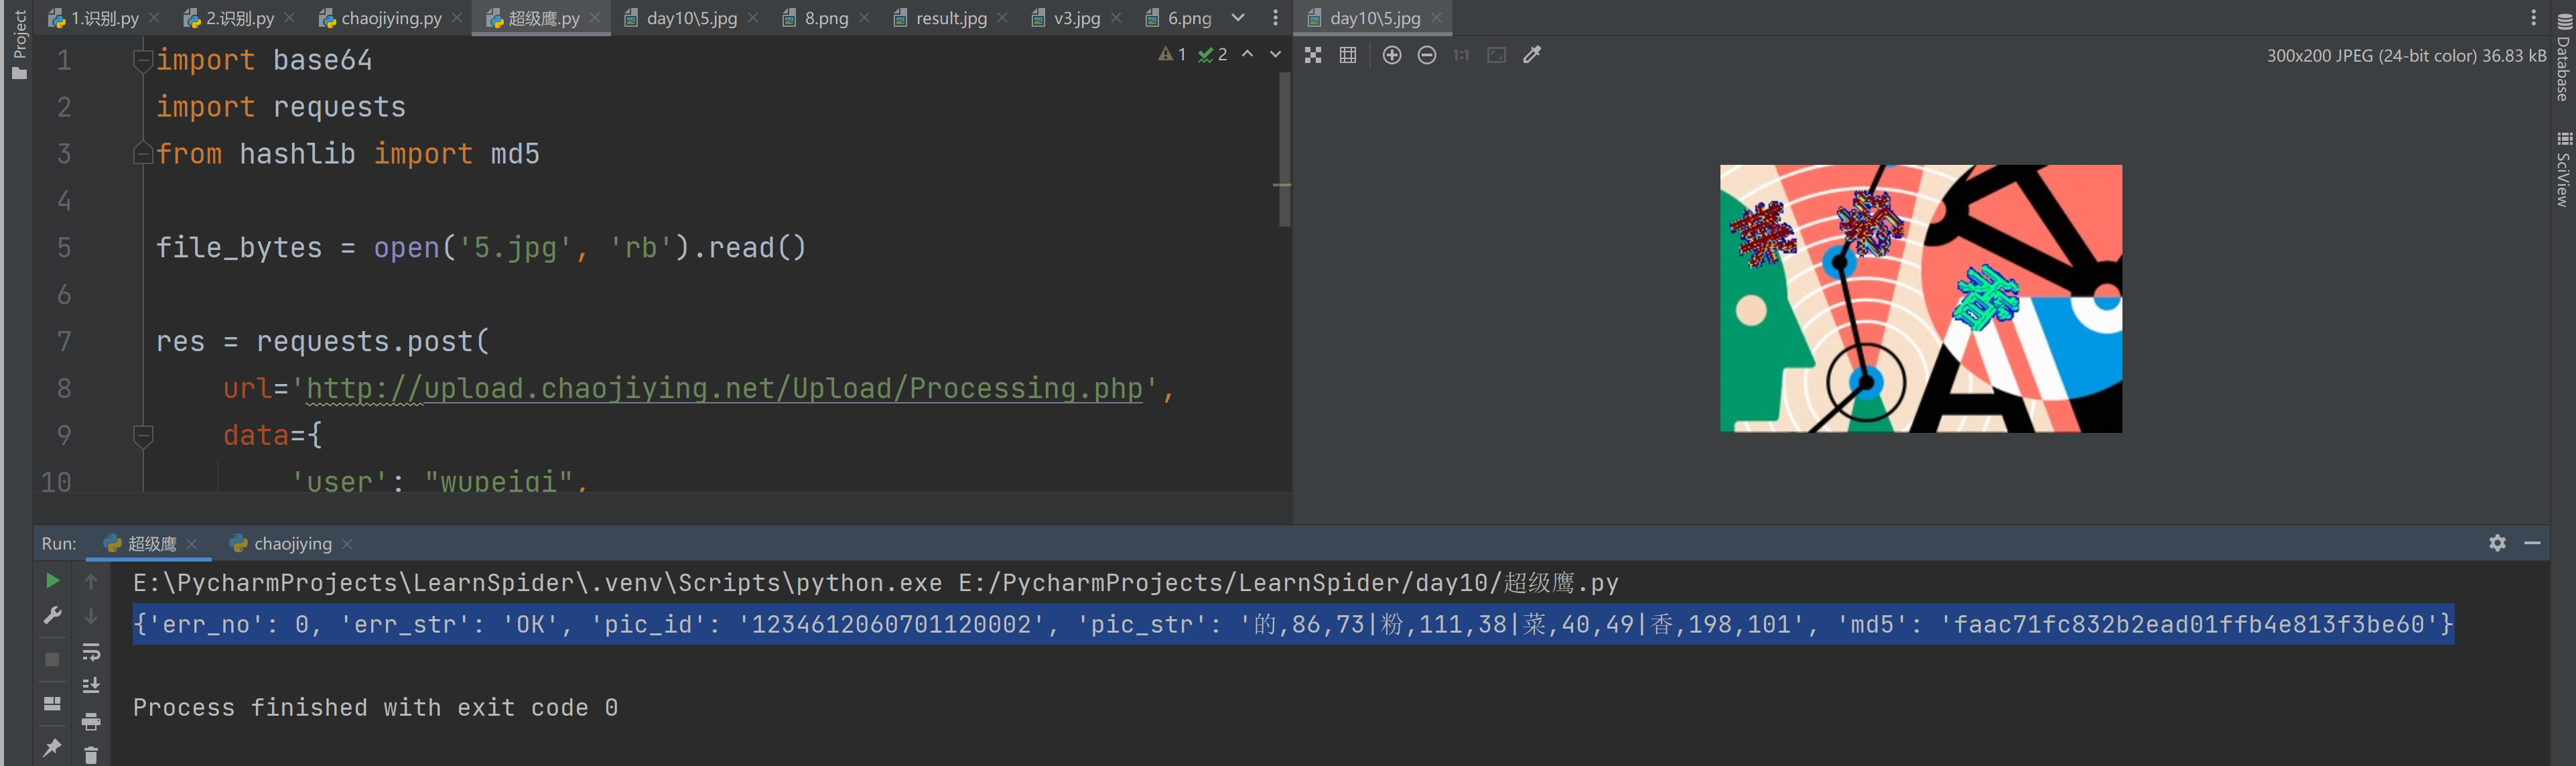
Task: Open left editor tab options menu
Action: (1275, 18)
